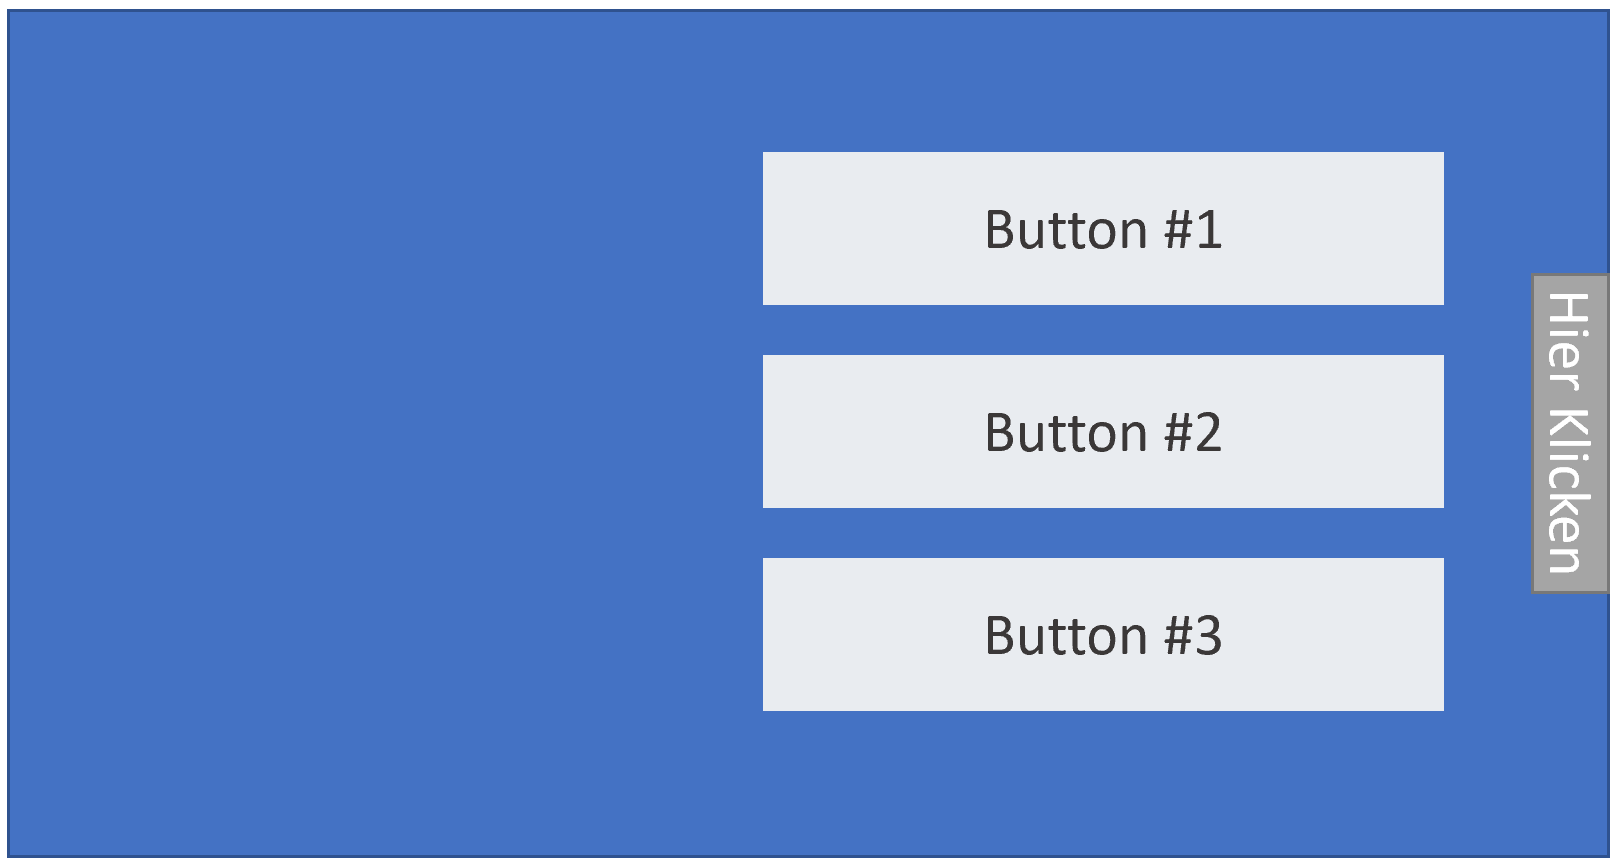Click Button #1
Image resolution: width=1624 pixels, height=868 pixels.
coord(1103,229)
